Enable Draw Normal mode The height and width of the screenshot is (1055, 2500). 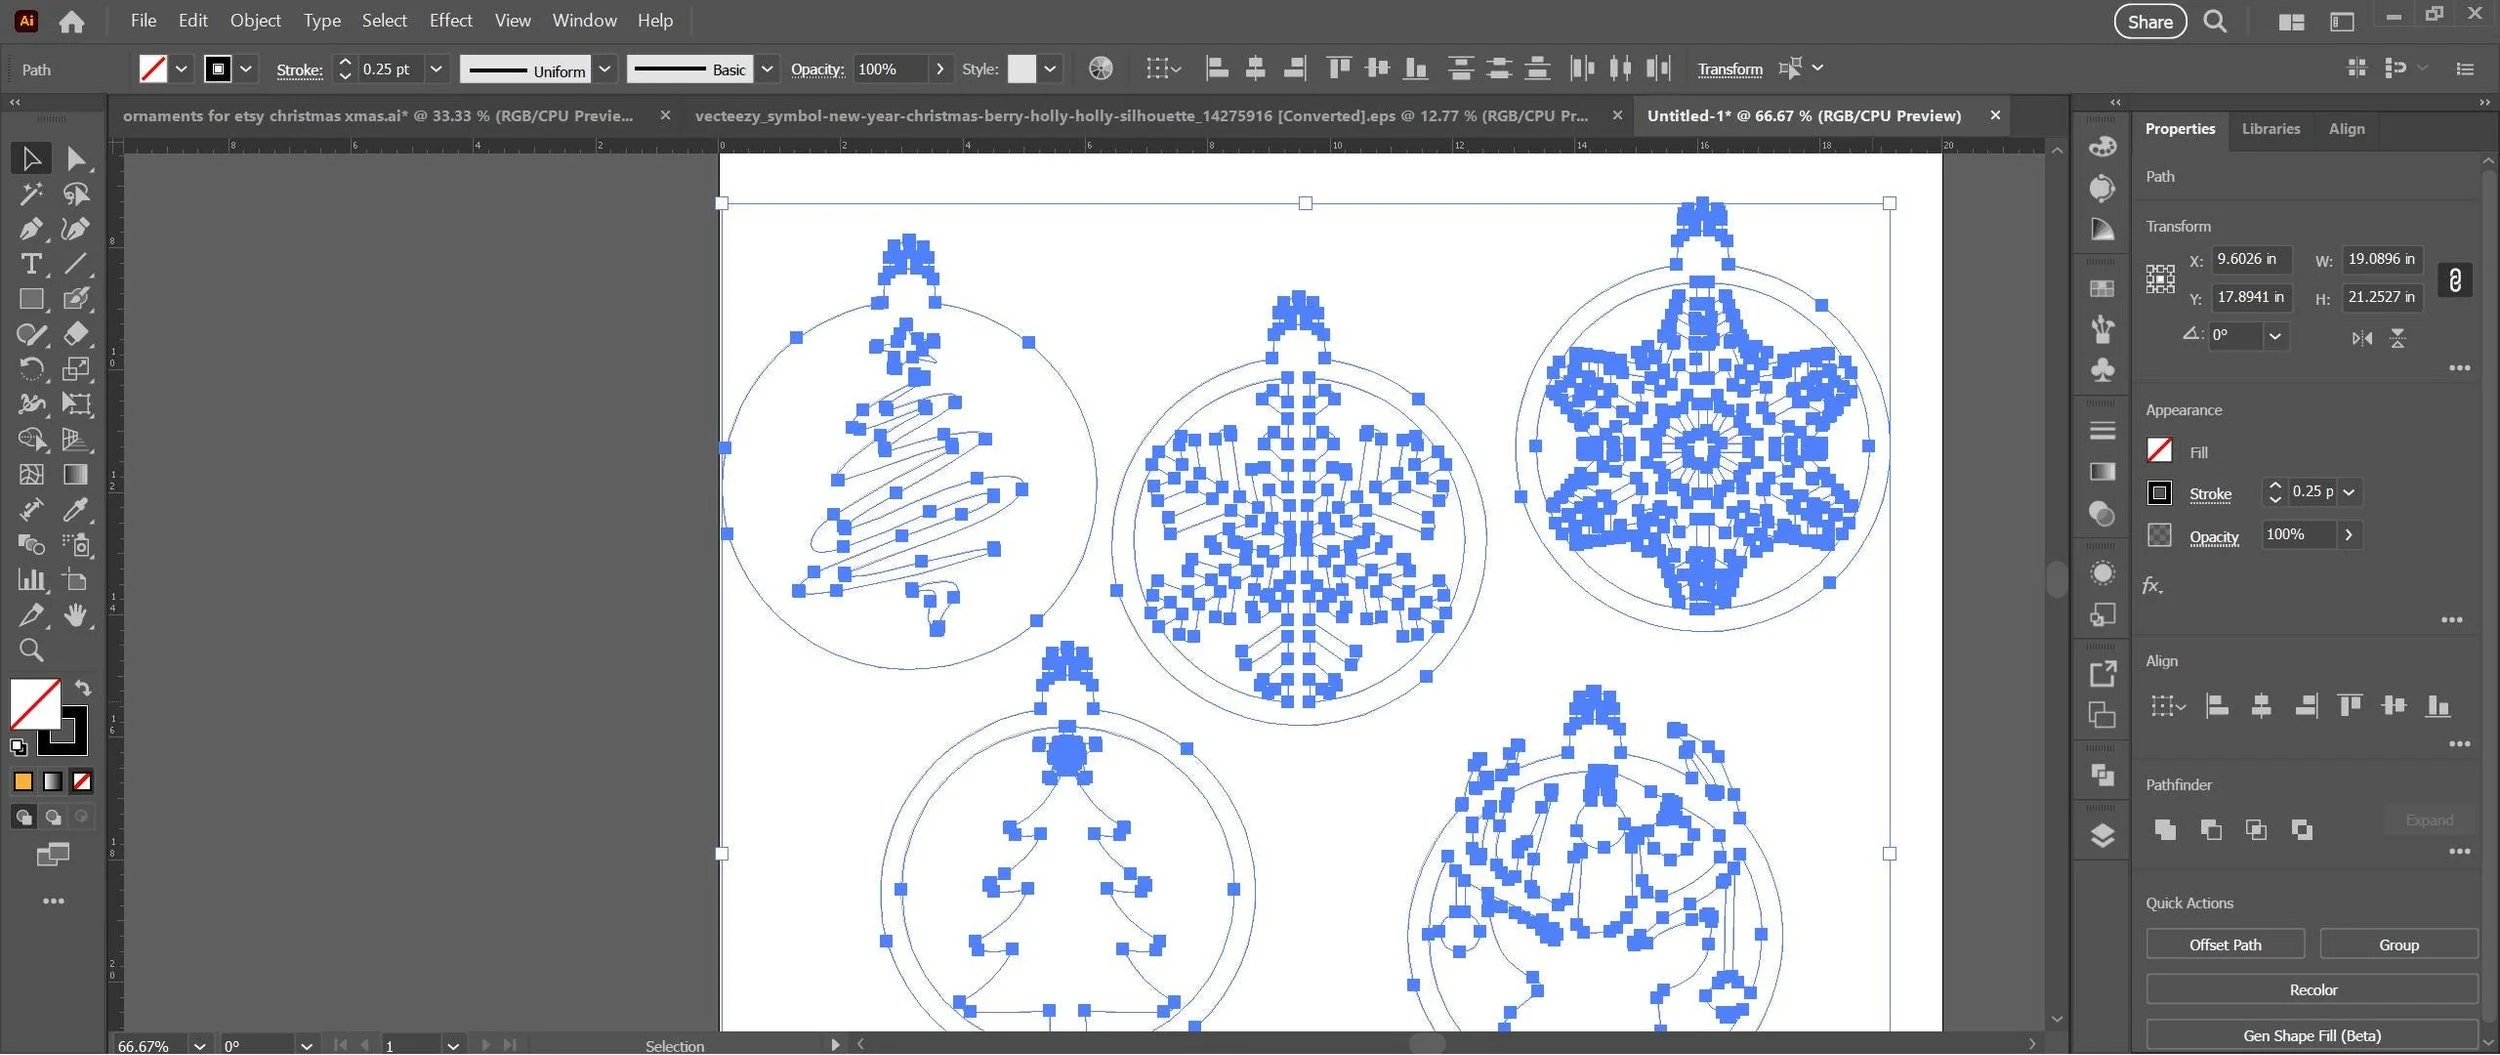pos(23,817)
